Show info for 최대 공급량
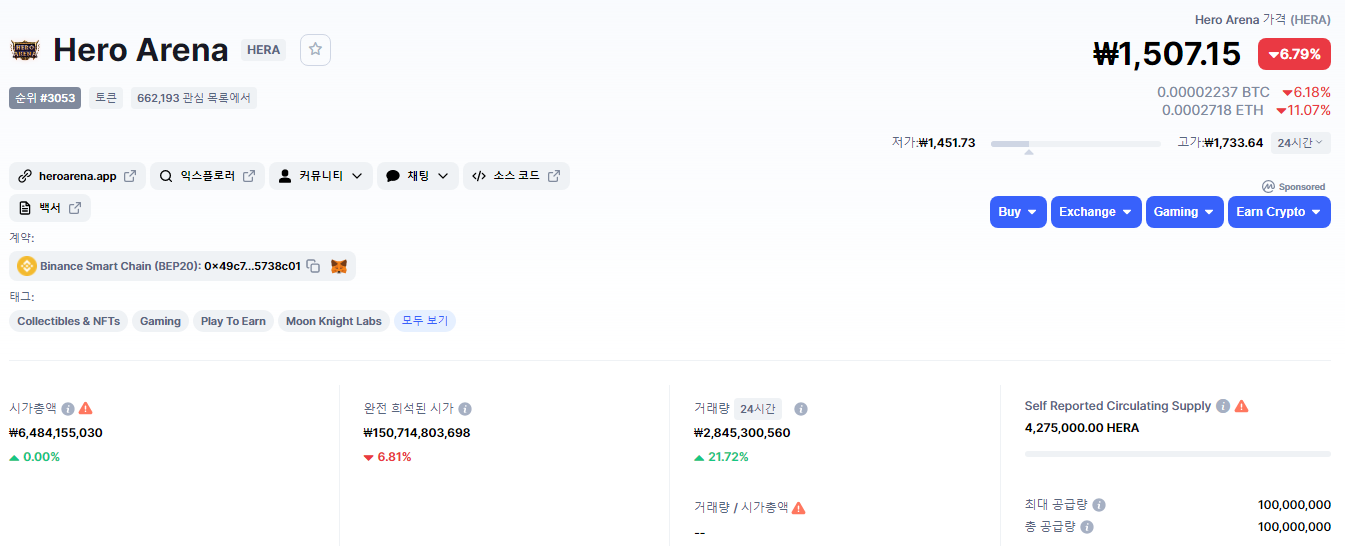Viewport: 1345px width, 553px height. pos(1099,505)
